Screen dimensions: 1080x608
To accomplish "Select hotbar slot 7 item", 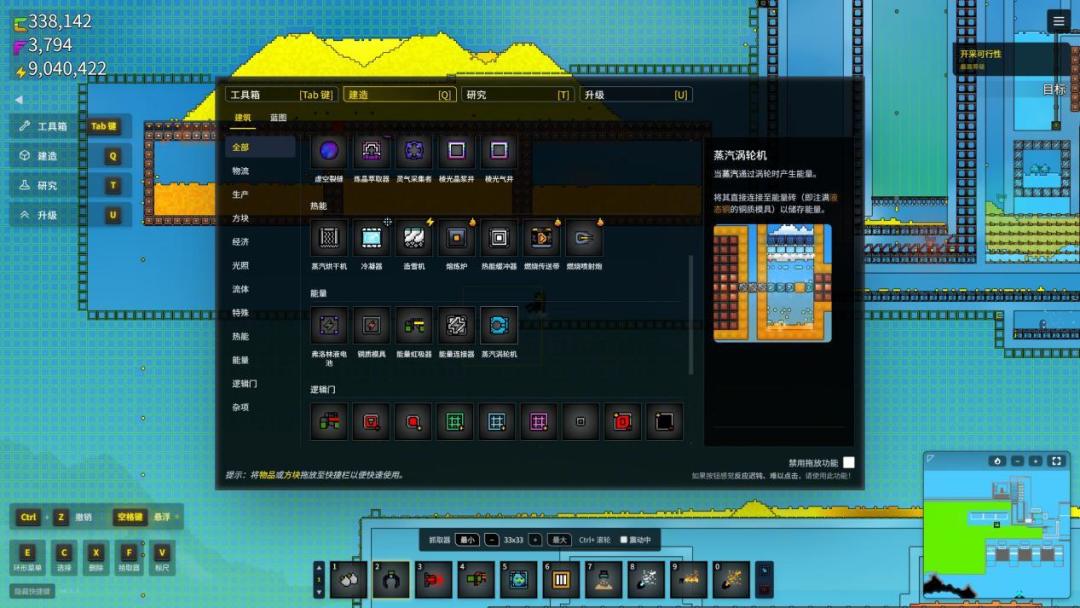I will (604, 580).
